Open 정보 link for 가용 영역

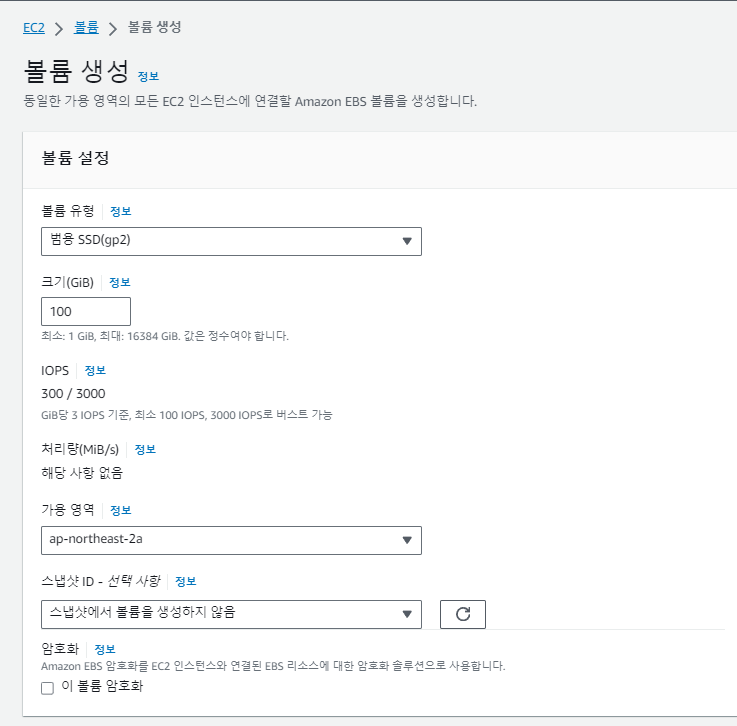(x=120, y=510)
